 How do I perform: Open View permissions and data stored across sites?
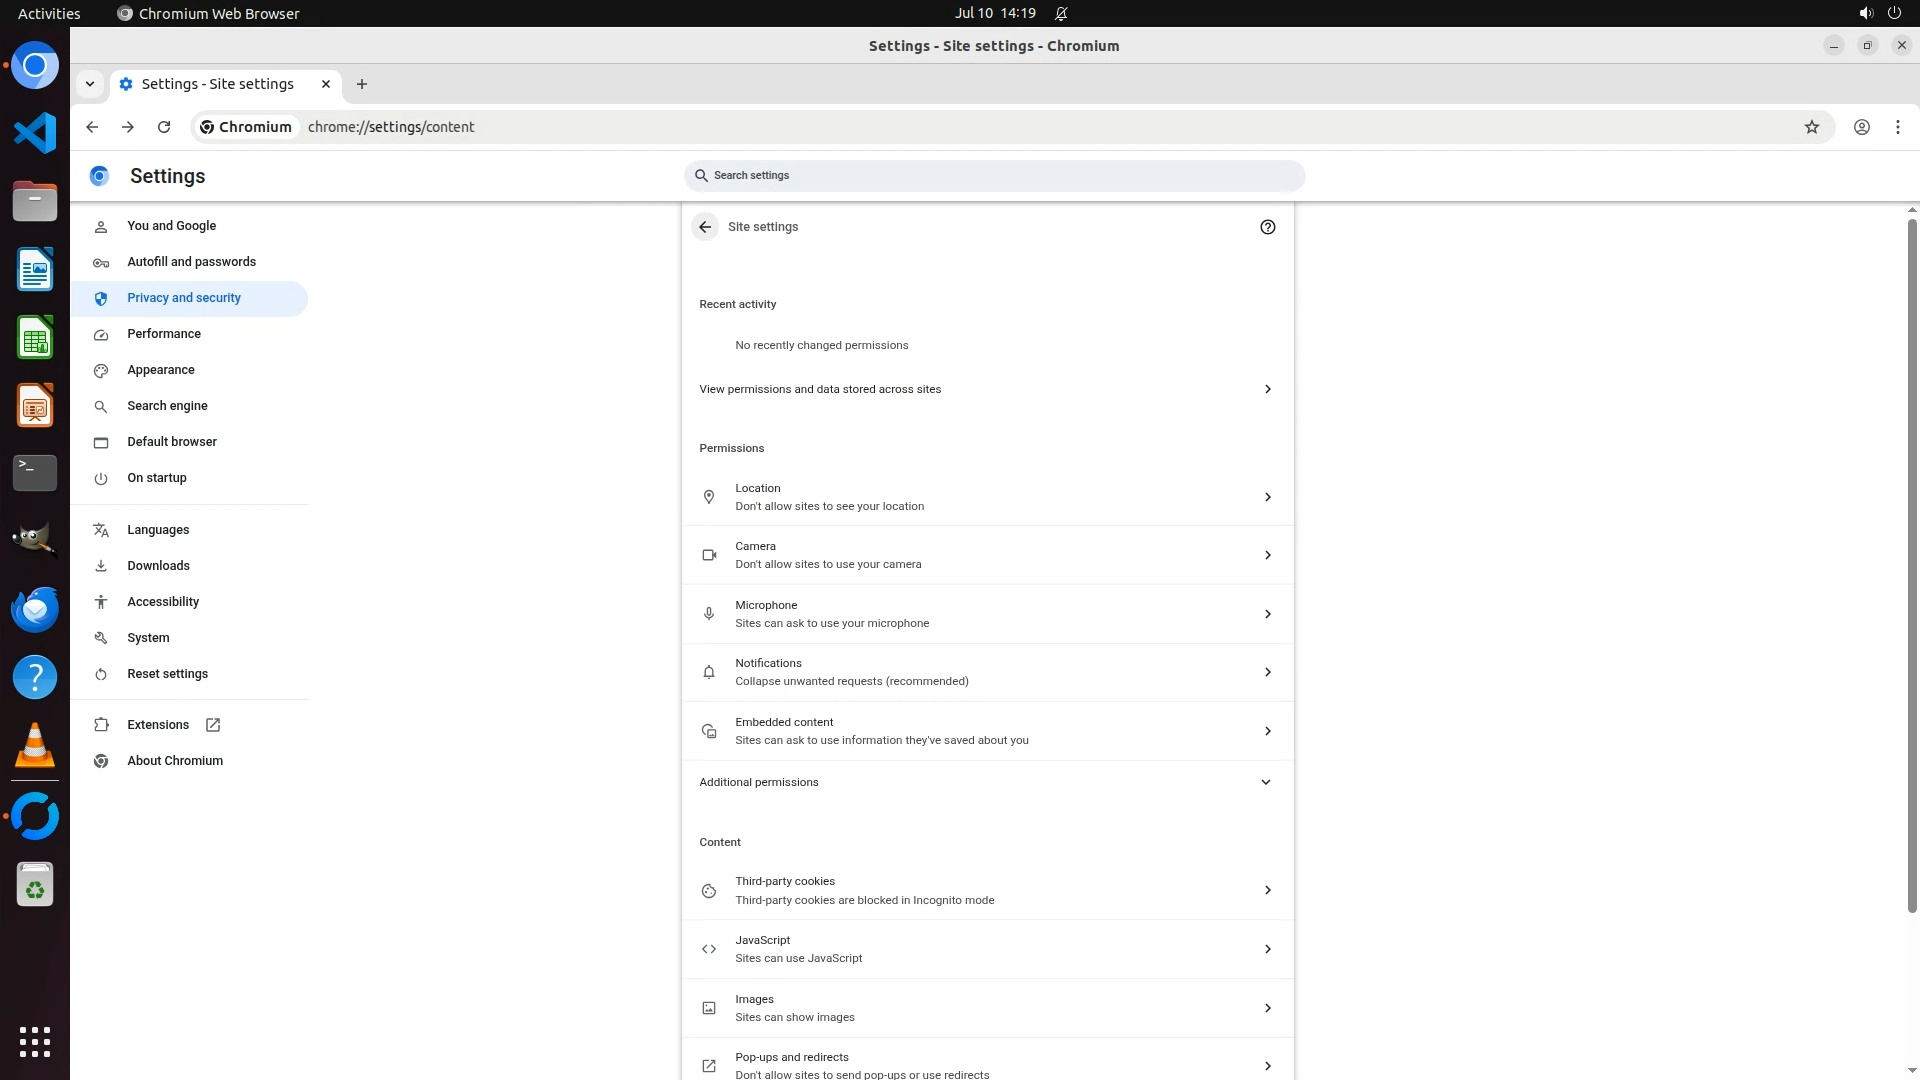[986, 389]
